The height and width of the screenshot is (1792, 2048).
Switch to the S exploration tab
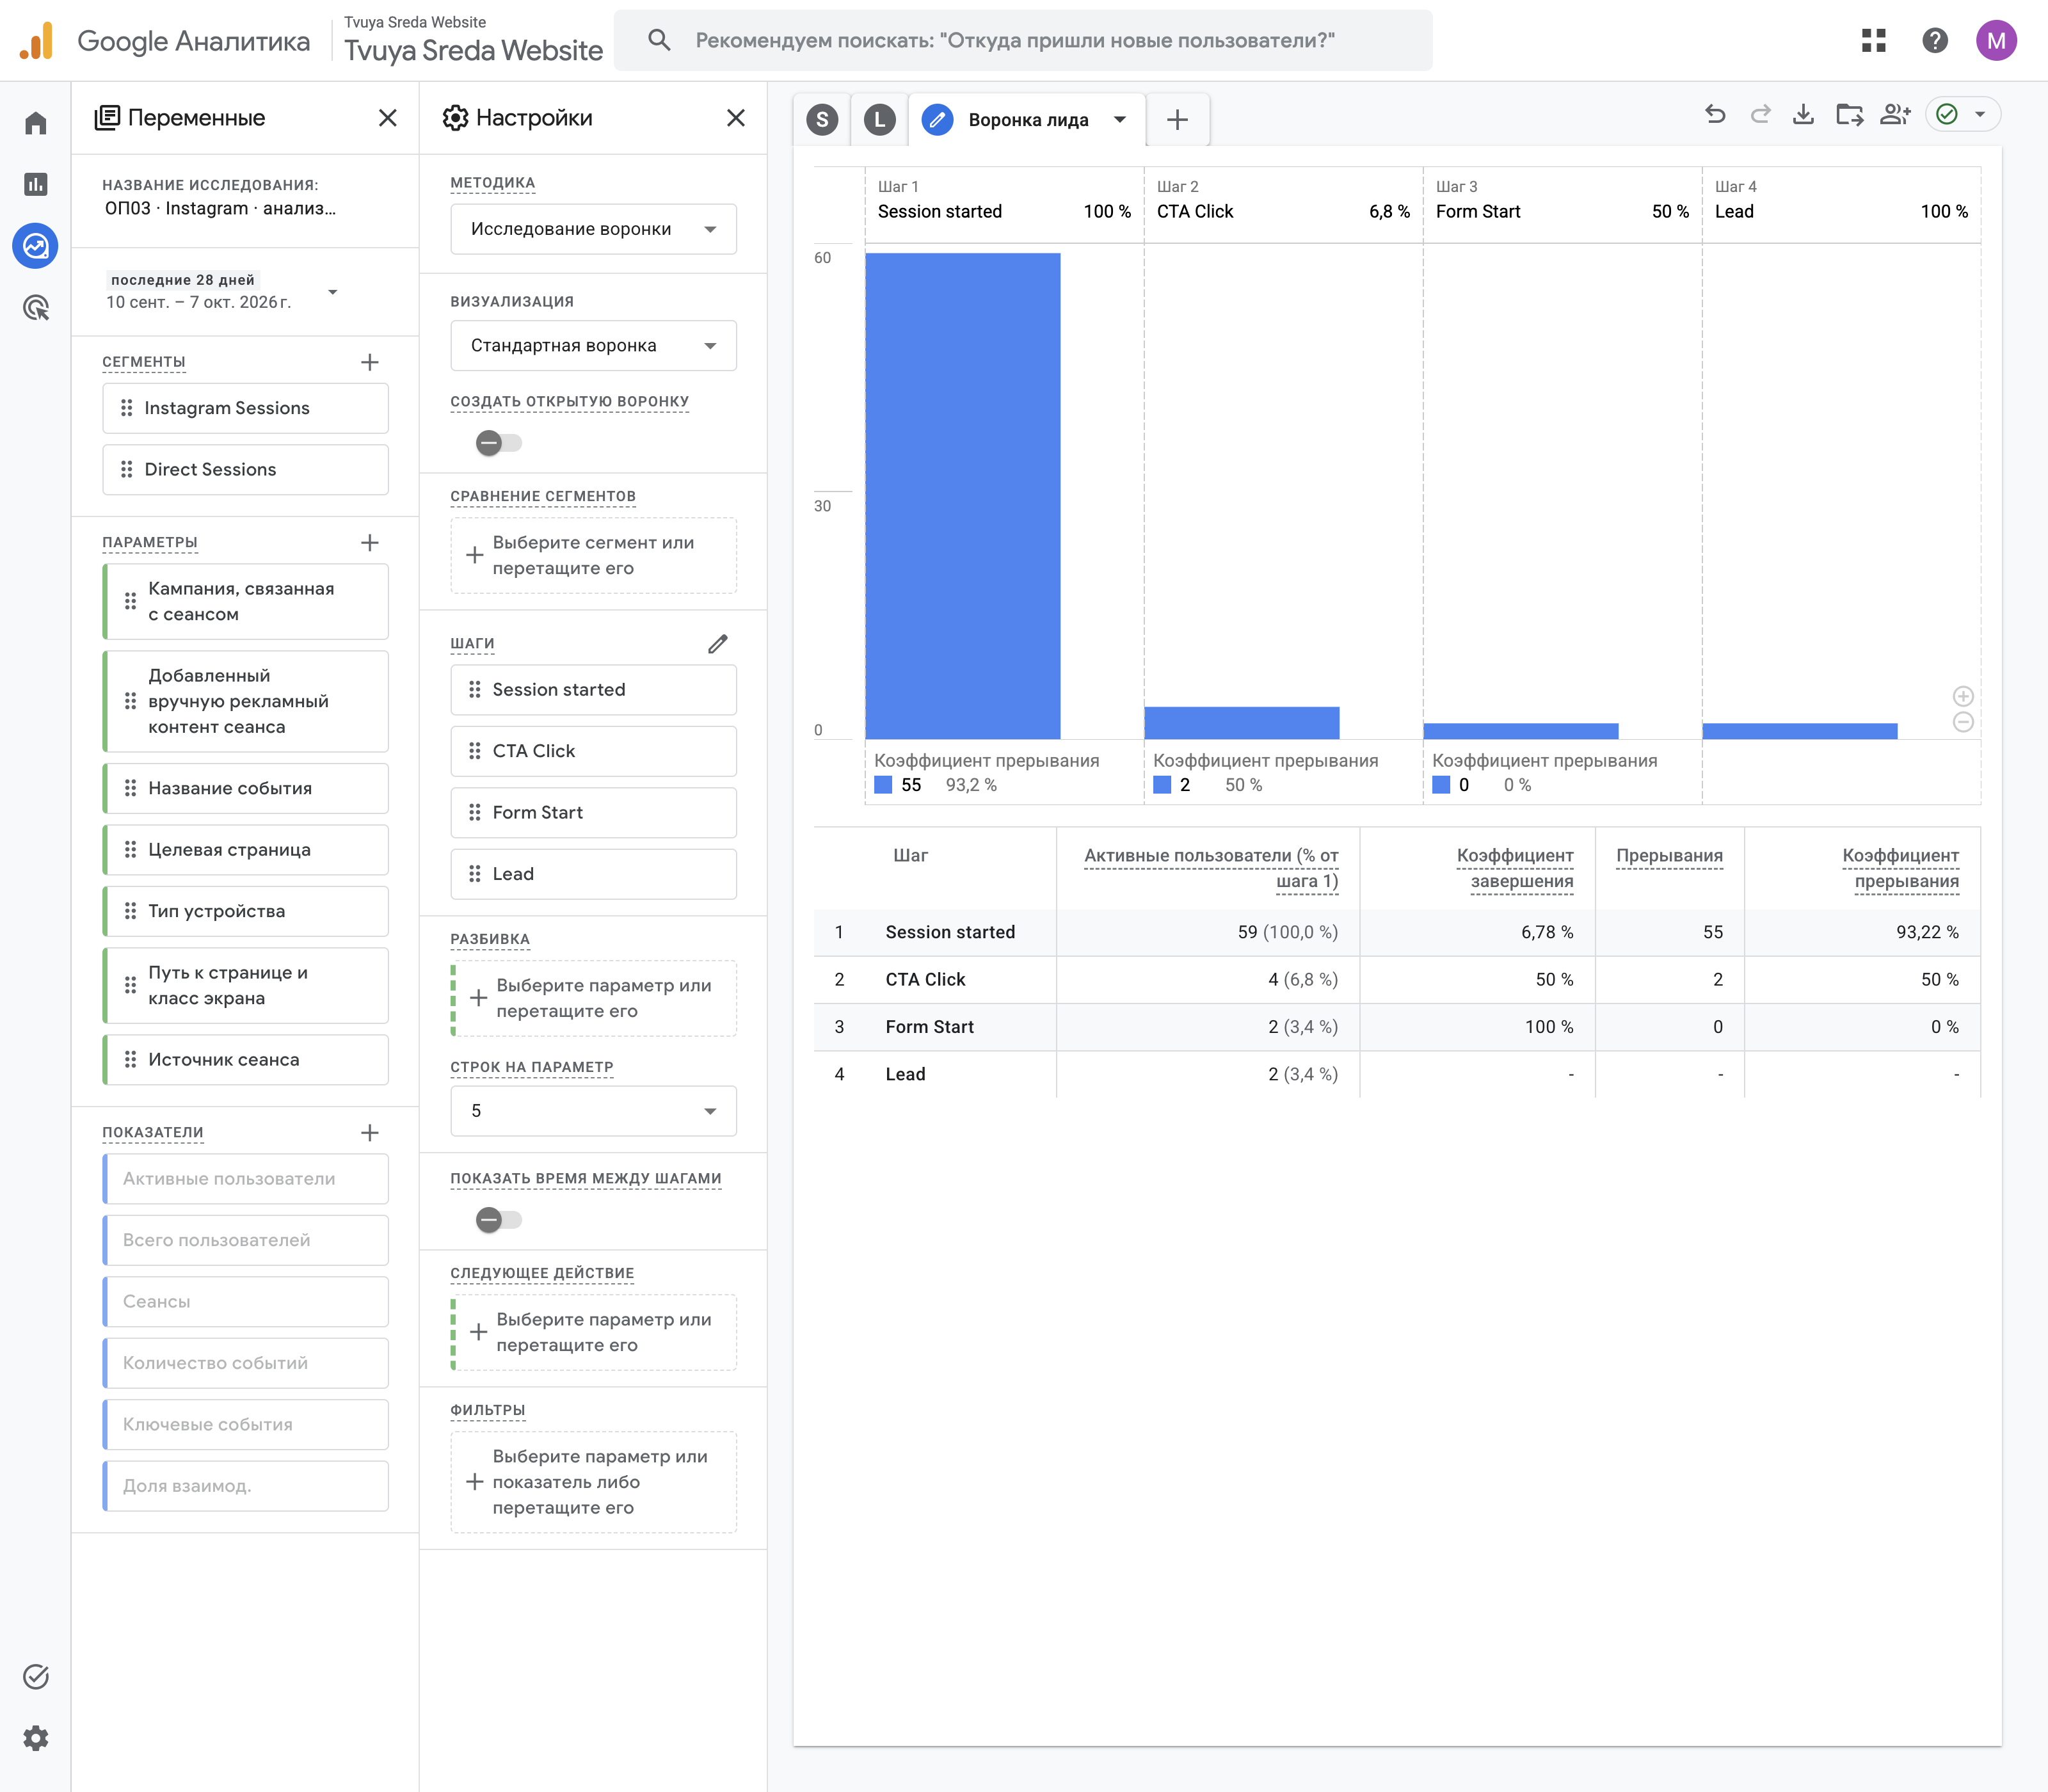coord(822,120)
